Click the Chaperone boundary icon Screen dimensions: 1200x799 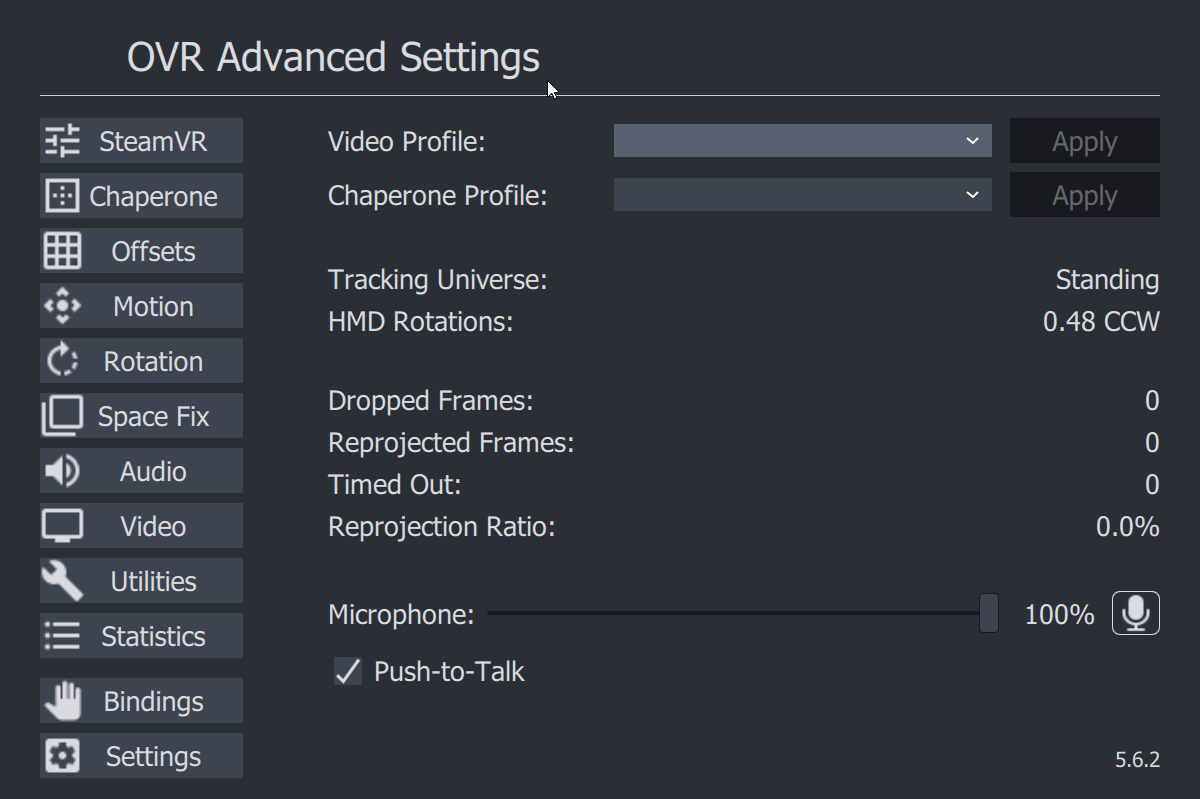62,196
